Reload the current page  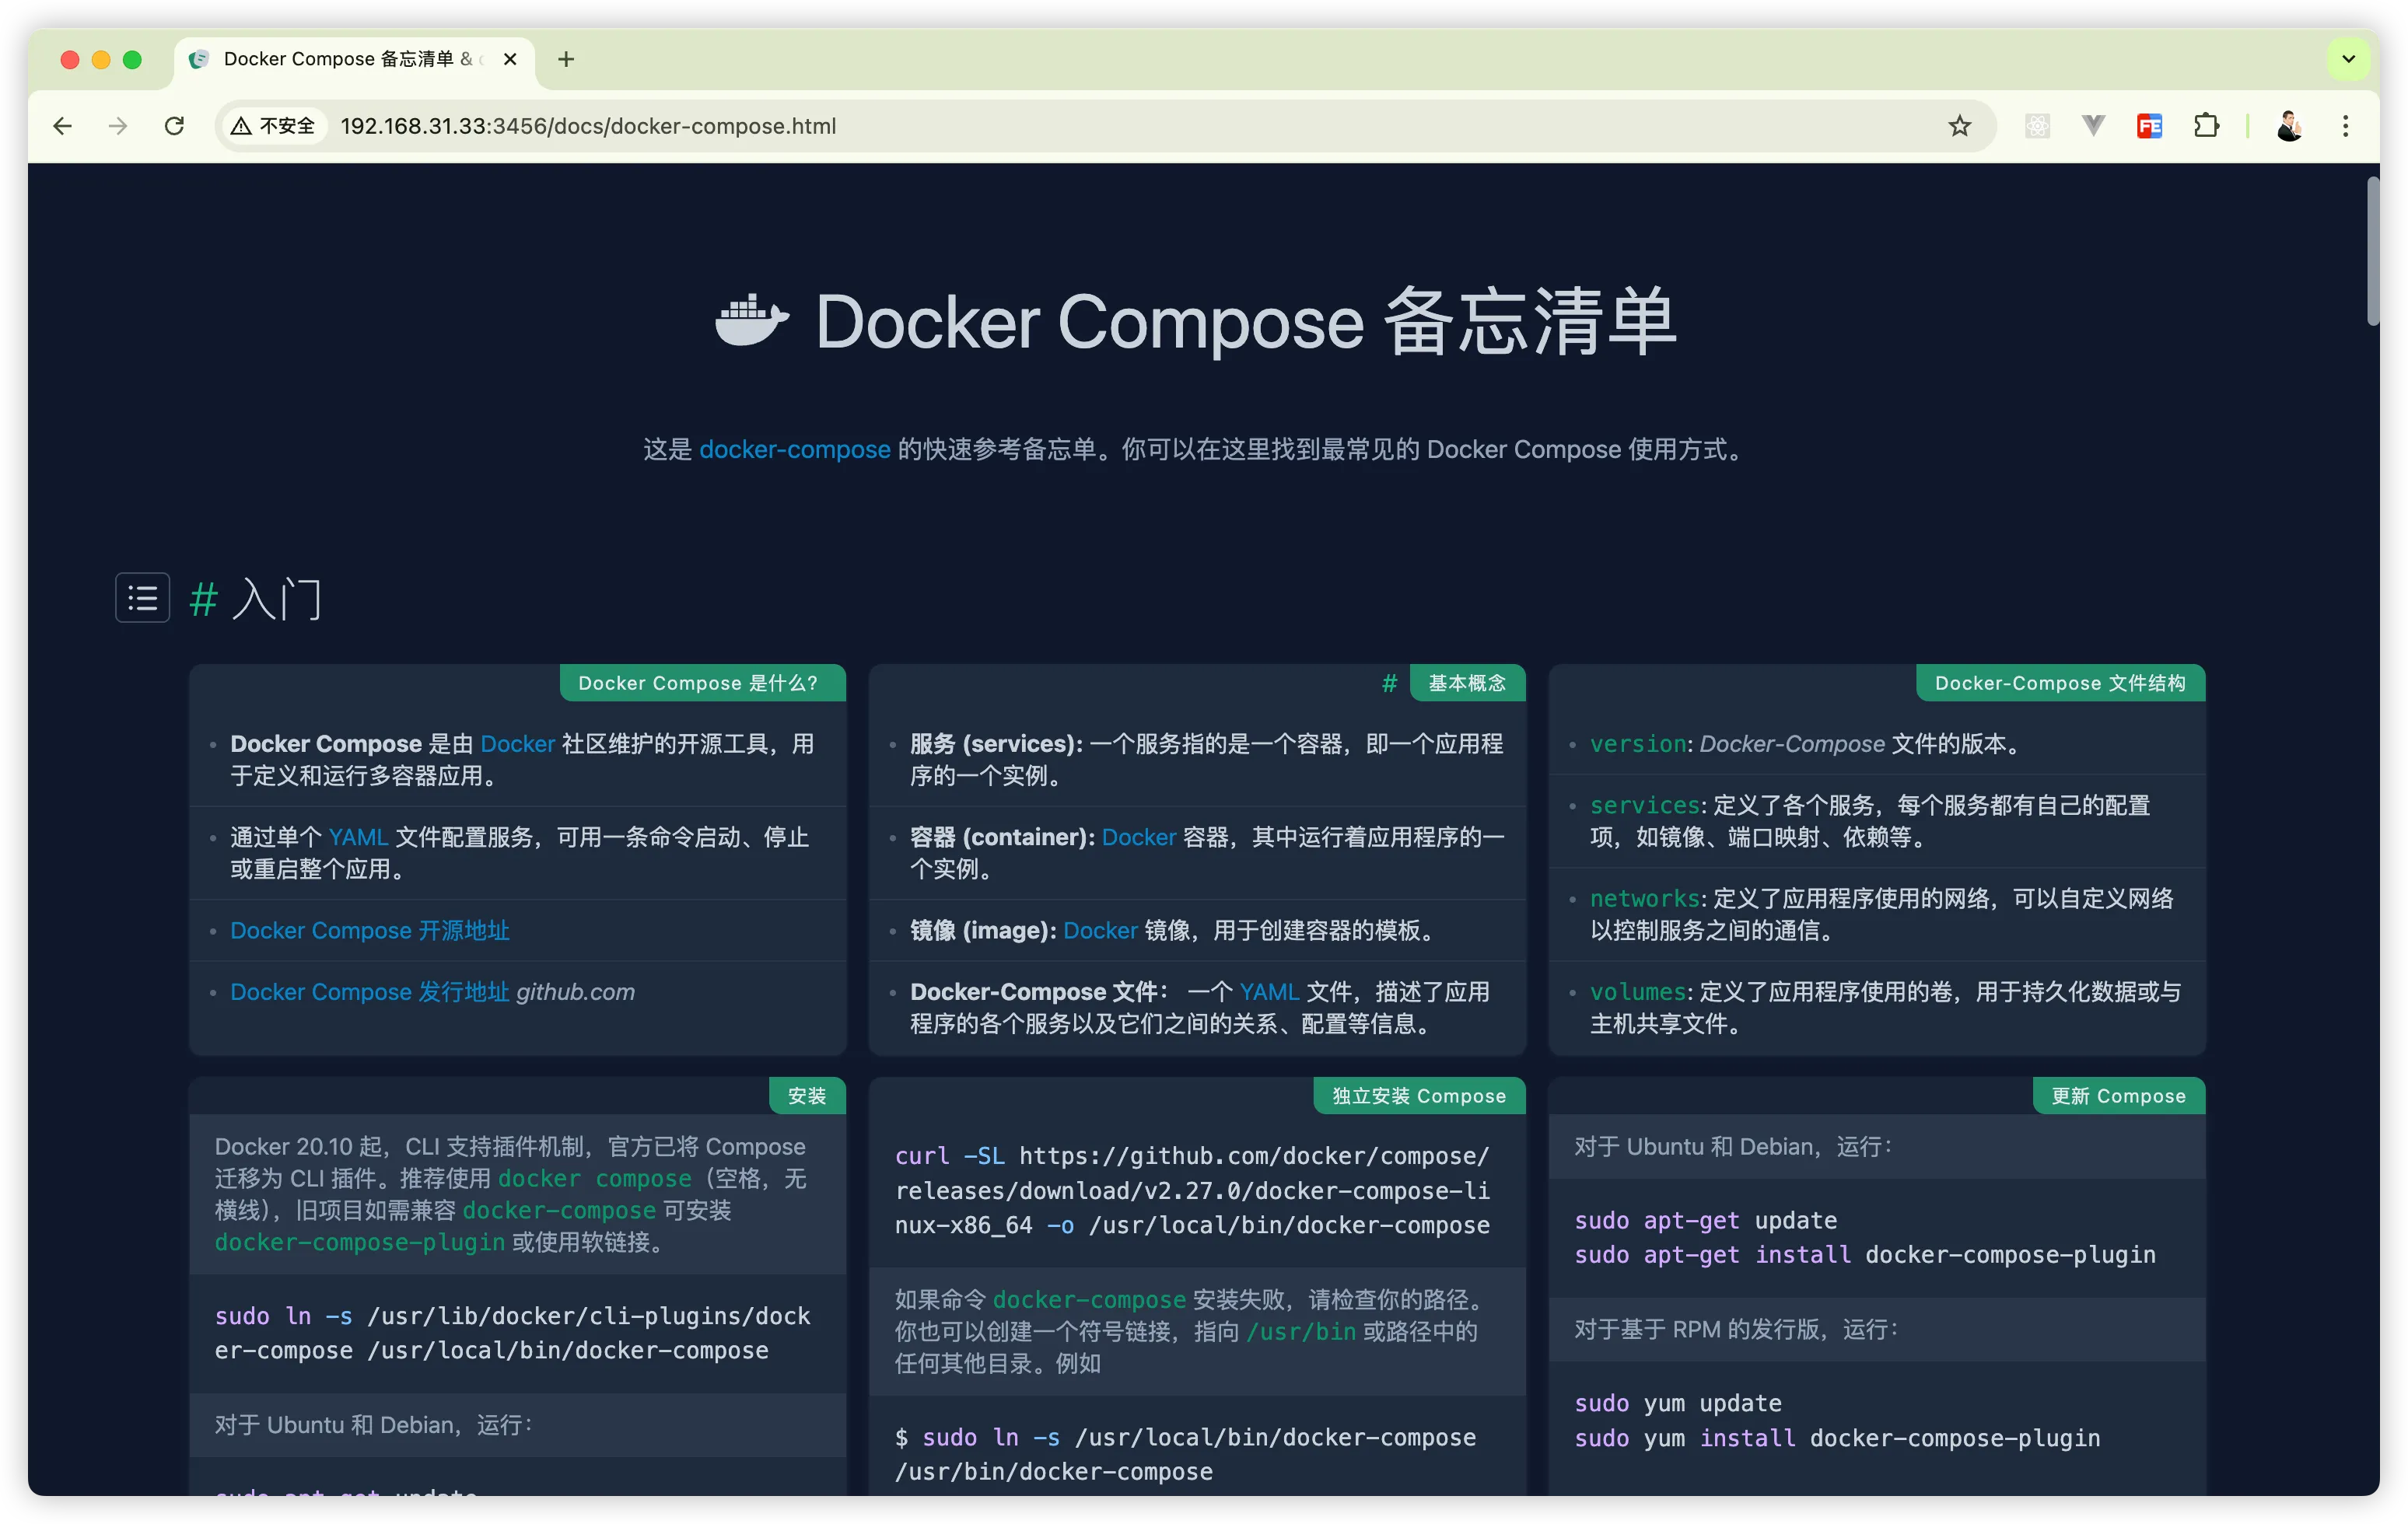[x=174, y=126]
